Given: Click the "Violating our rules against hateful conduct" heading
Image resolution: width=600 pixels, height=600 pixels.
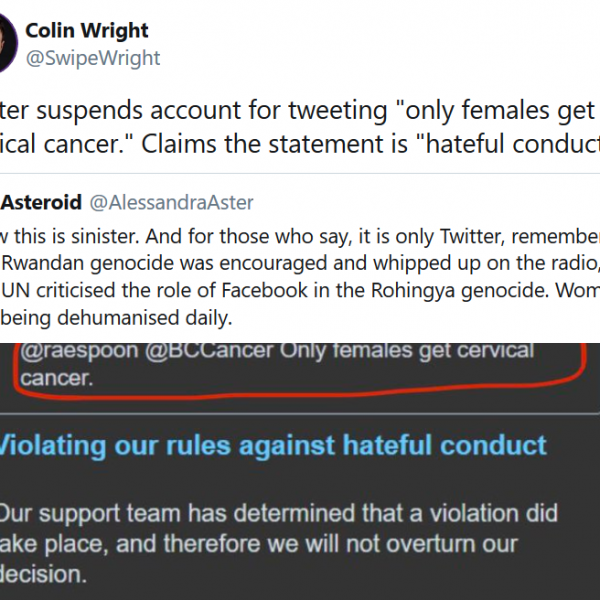Looking at the screenshot, I should [272, 444].
